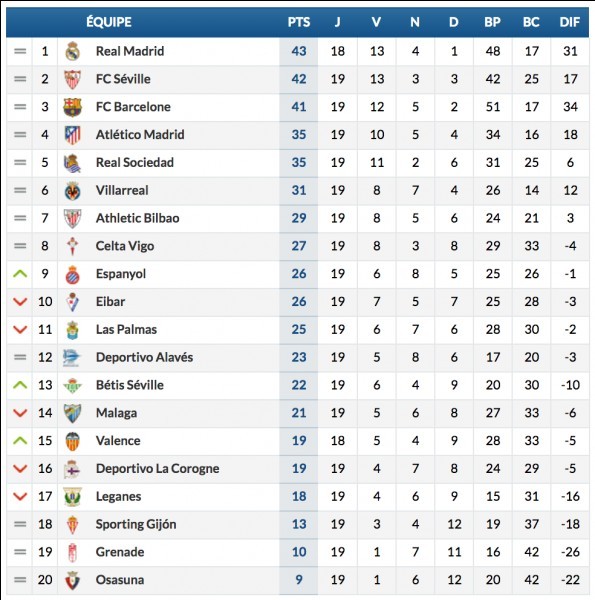Click the BP goals-for column header
The height and width of the screenshot is (600, 595).
pyautogui.click(x=492, y=22)
